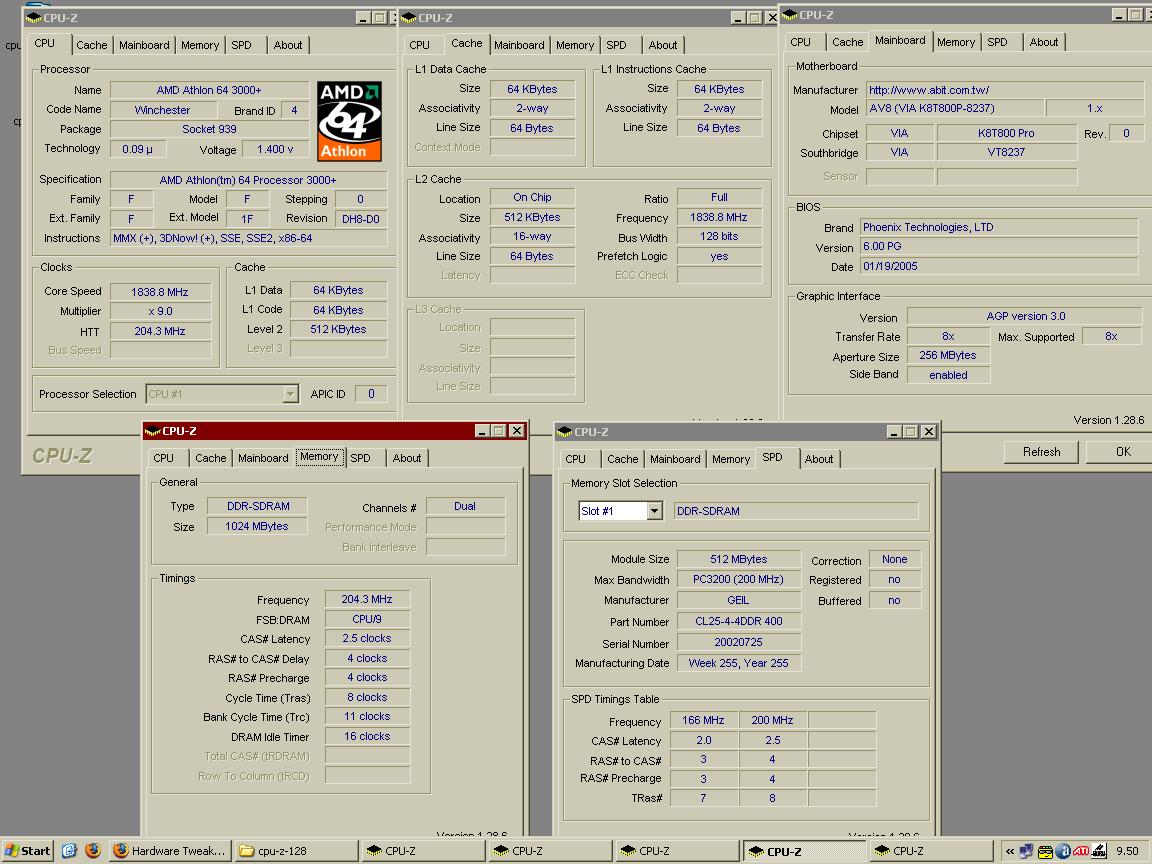The height and width of the screenshot is (864, 1152).
Task: Click the graphic interface 'AGP version 3.0' value
Action: click(1025, 317)
